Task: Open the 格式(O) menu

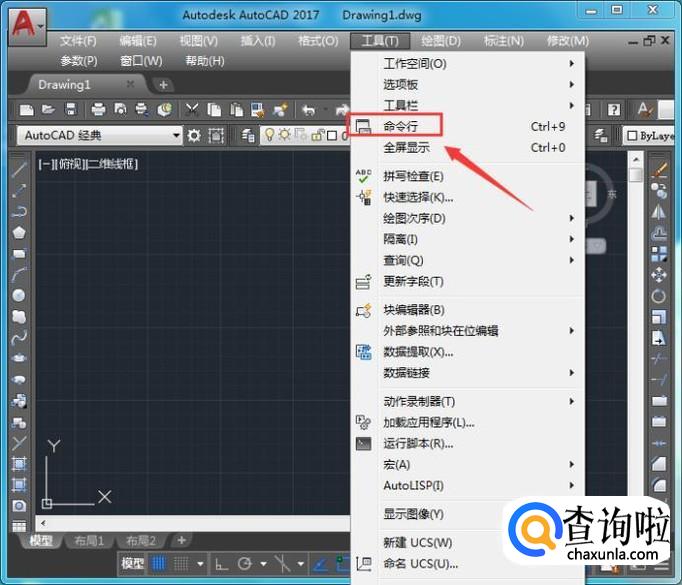Action: 318,41
